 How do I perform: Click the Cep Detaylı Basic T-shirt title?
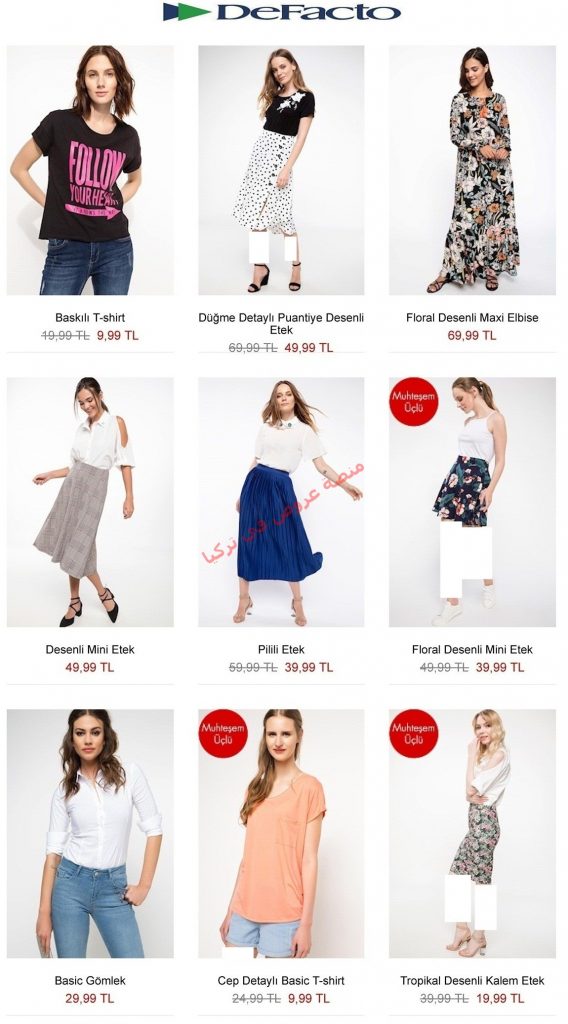click(281, 981)
